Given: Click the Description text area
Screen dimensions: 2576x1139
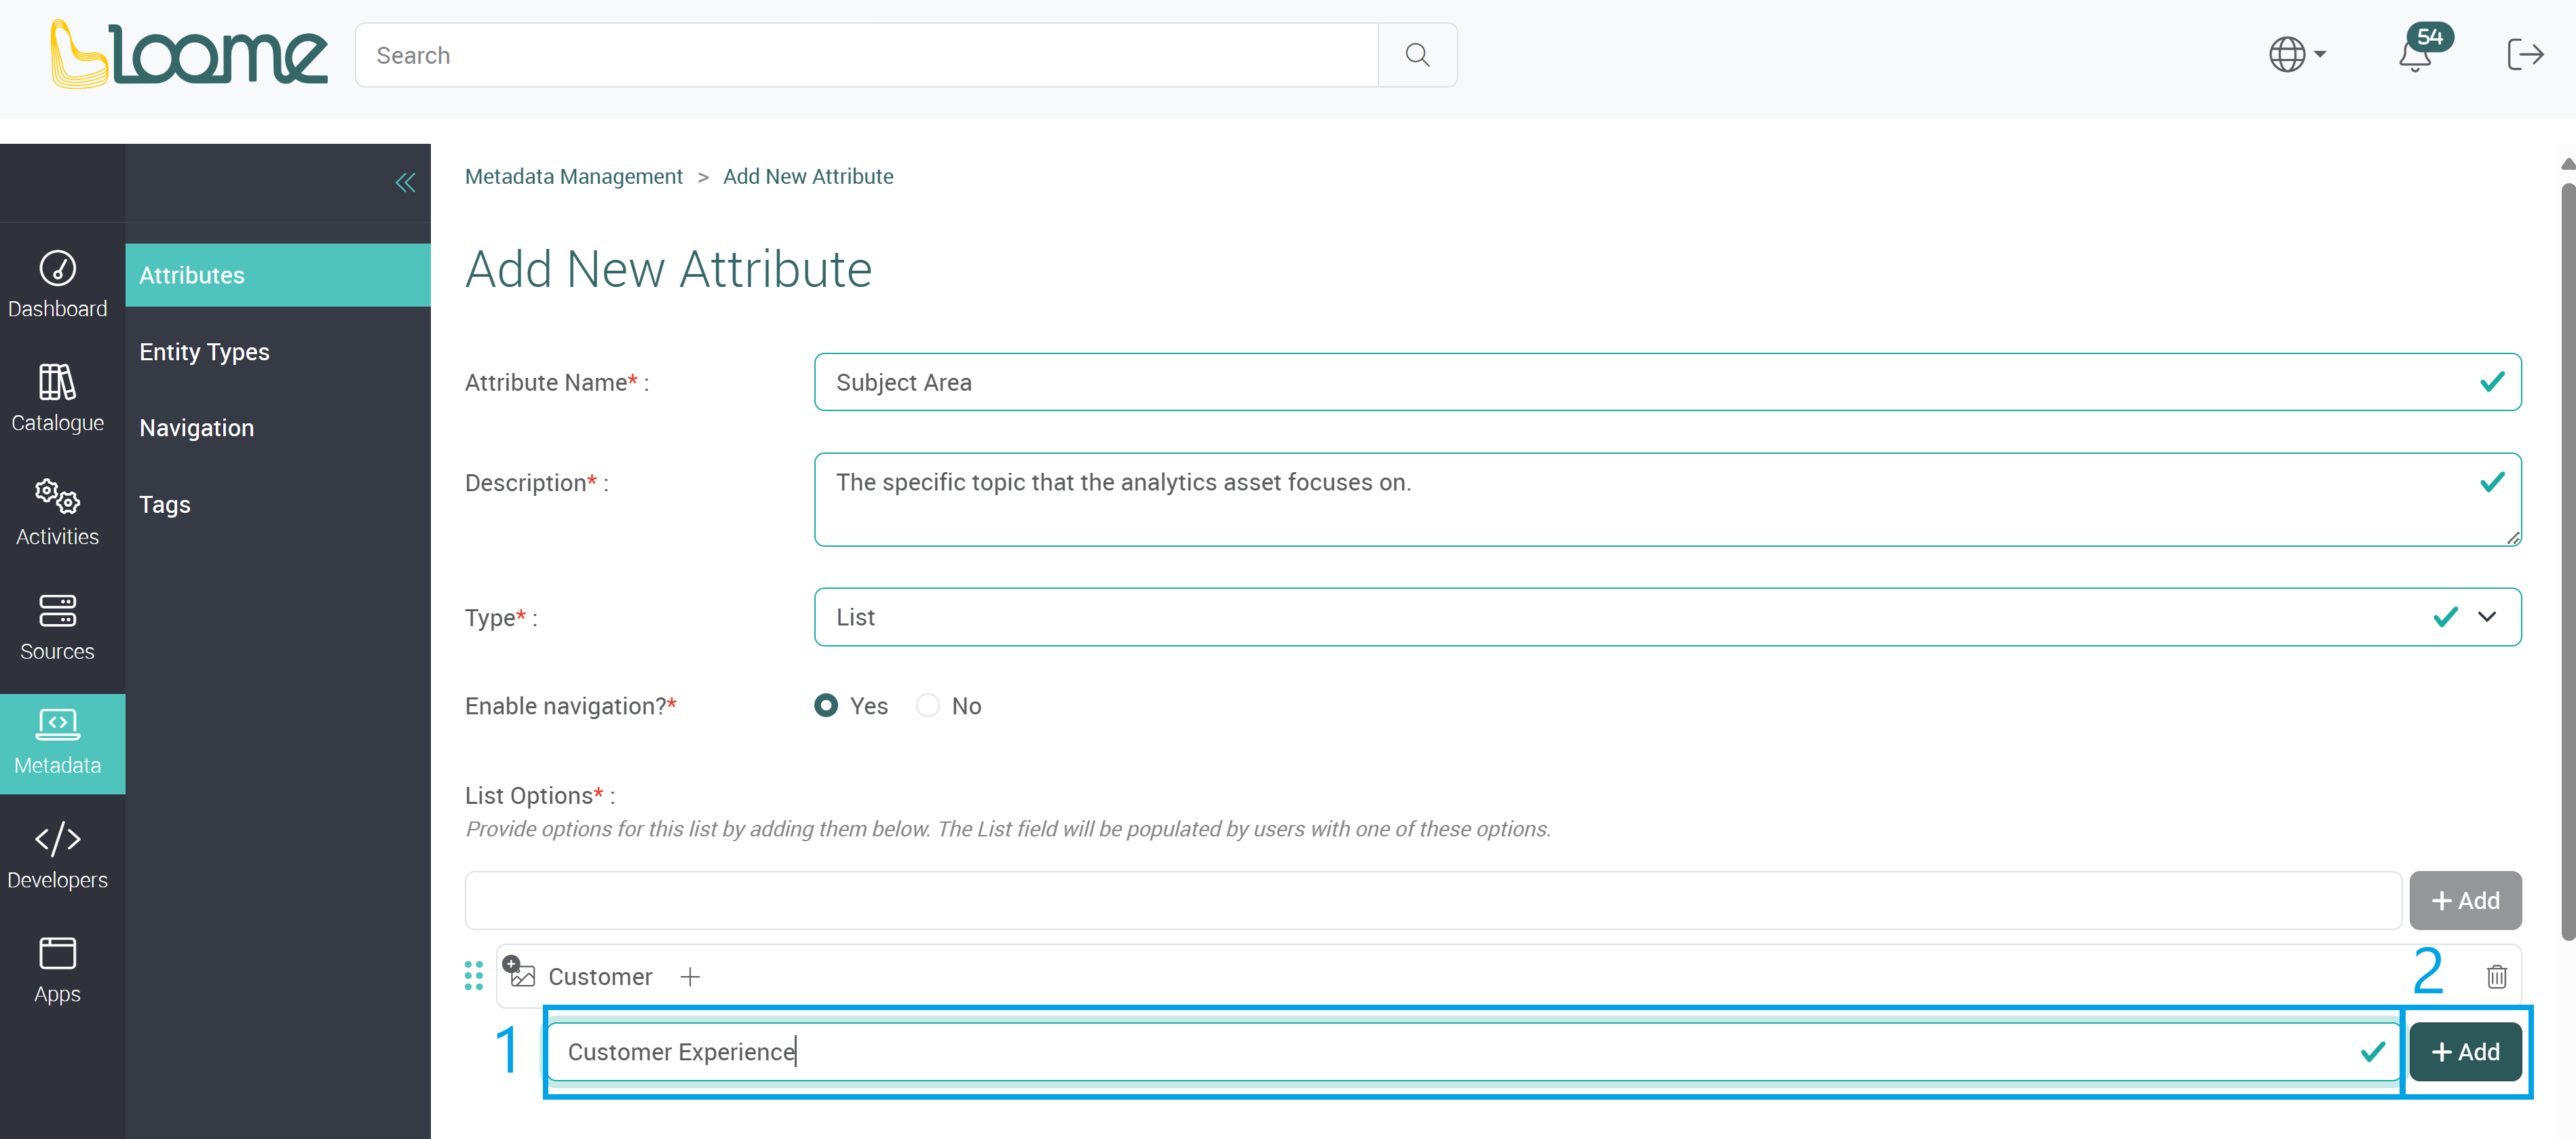Looking at the screenshot, I should click(x=1667, y=499).
